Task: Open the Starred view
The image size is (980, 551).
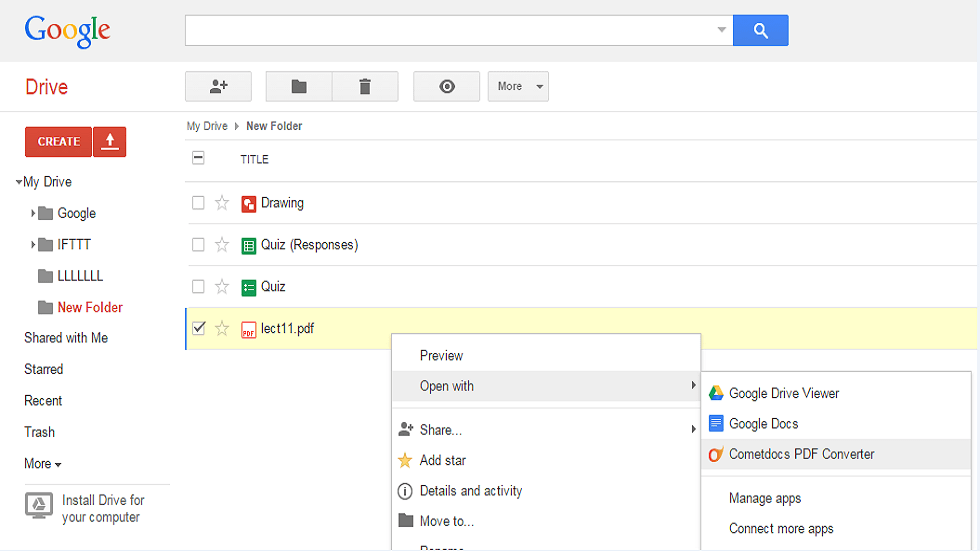Action: click(44, 369)
